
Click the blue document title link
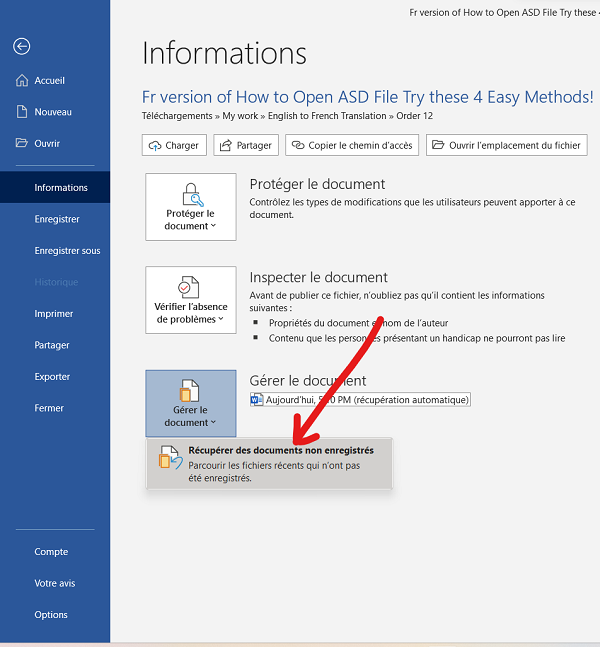[x=367, y=97]
